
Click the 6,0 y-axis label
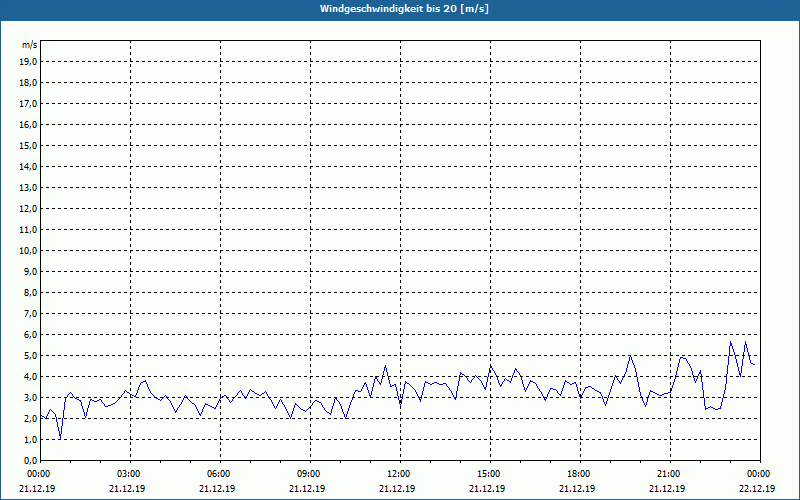[30, 334]
